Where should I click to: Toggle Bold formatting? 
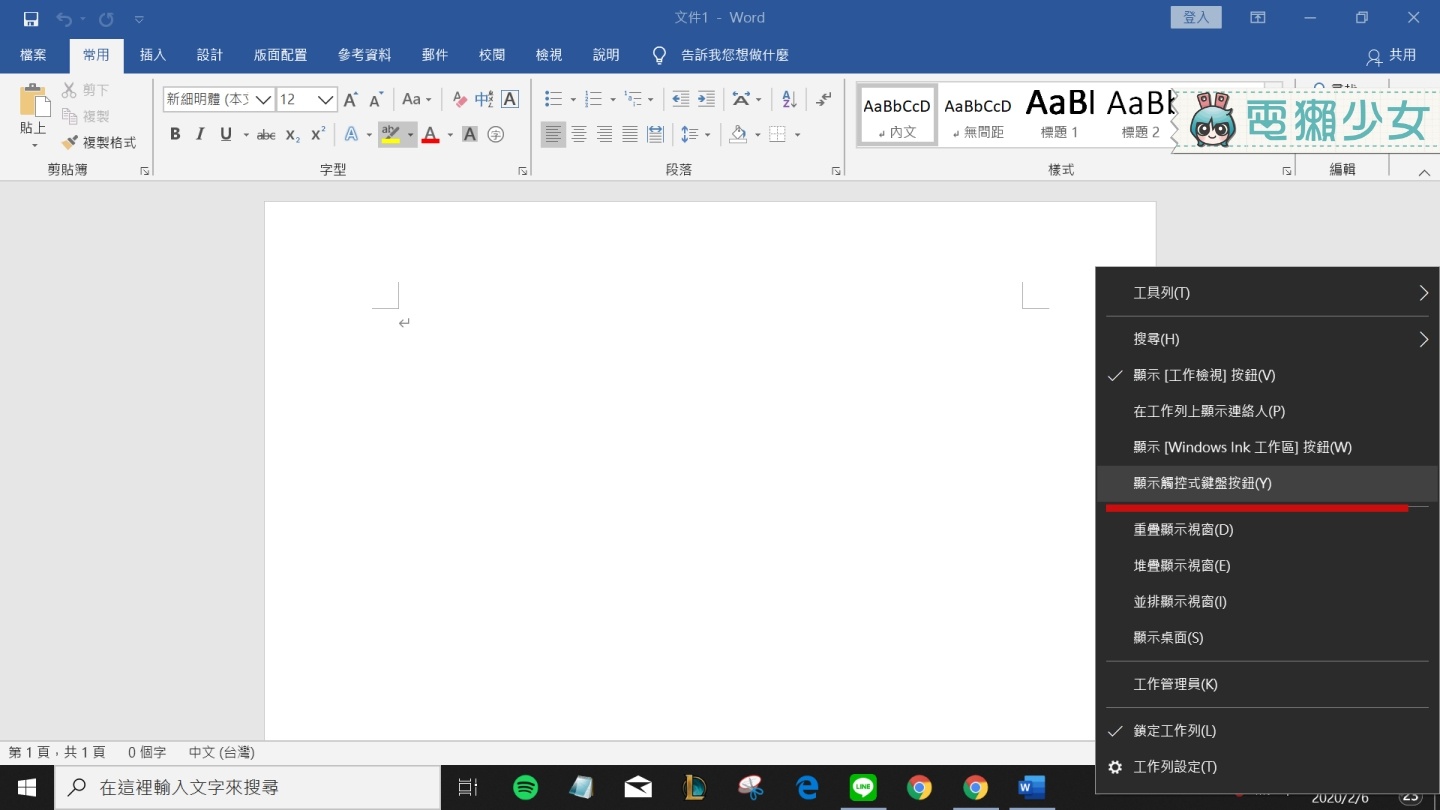point(175,134)
